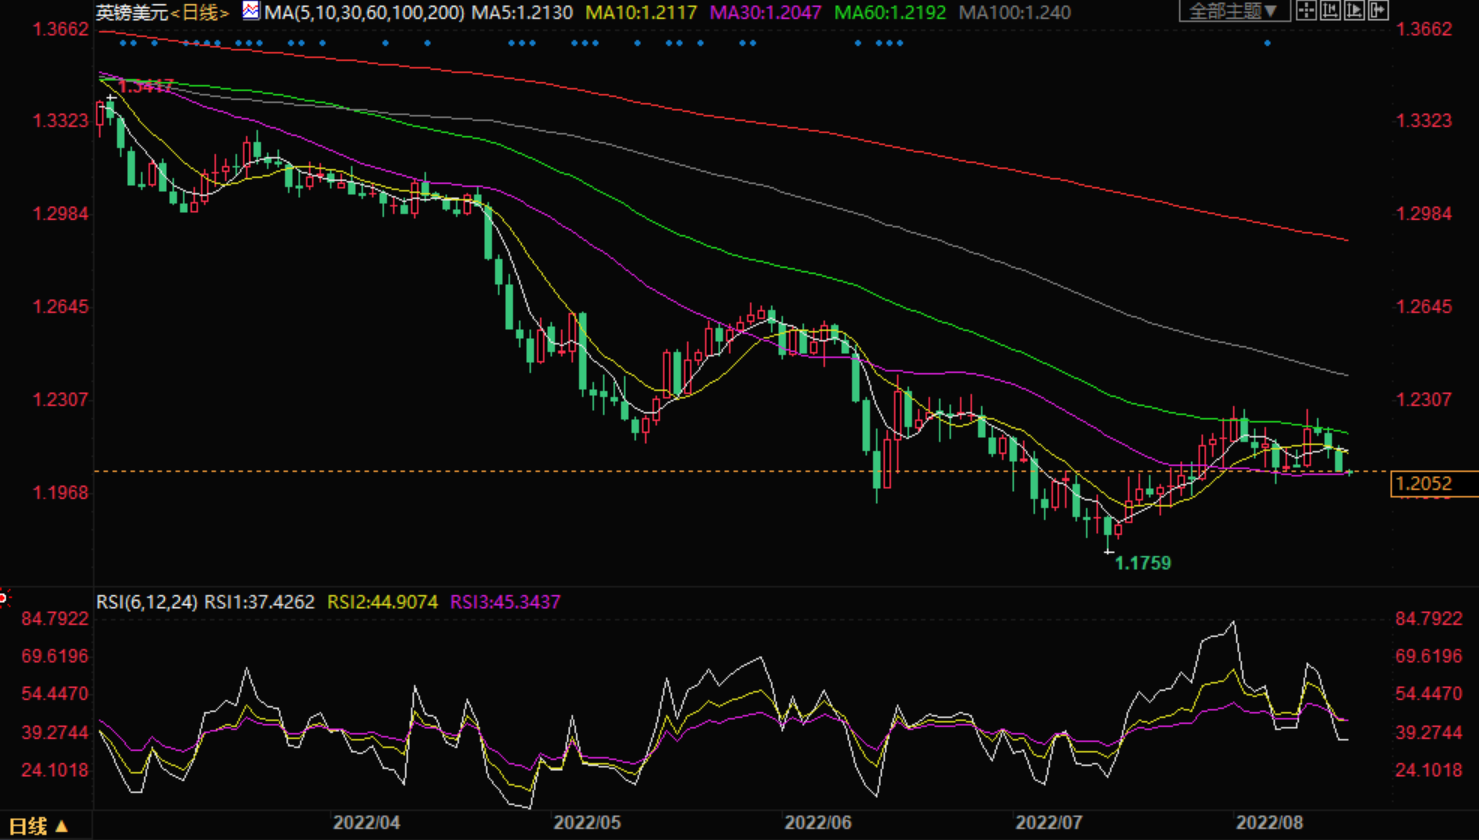Click the expand chart range icon
The image size is (1479, 840).
point(1354,11)
